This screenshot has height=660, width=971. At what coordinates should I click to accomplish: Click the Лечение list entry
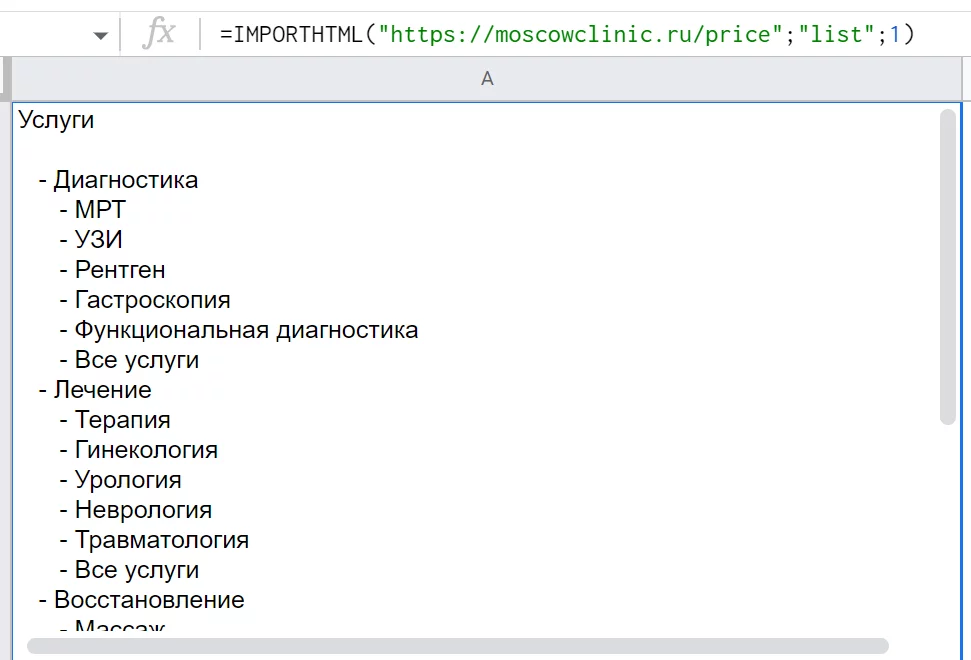click(x=102, y=390)
